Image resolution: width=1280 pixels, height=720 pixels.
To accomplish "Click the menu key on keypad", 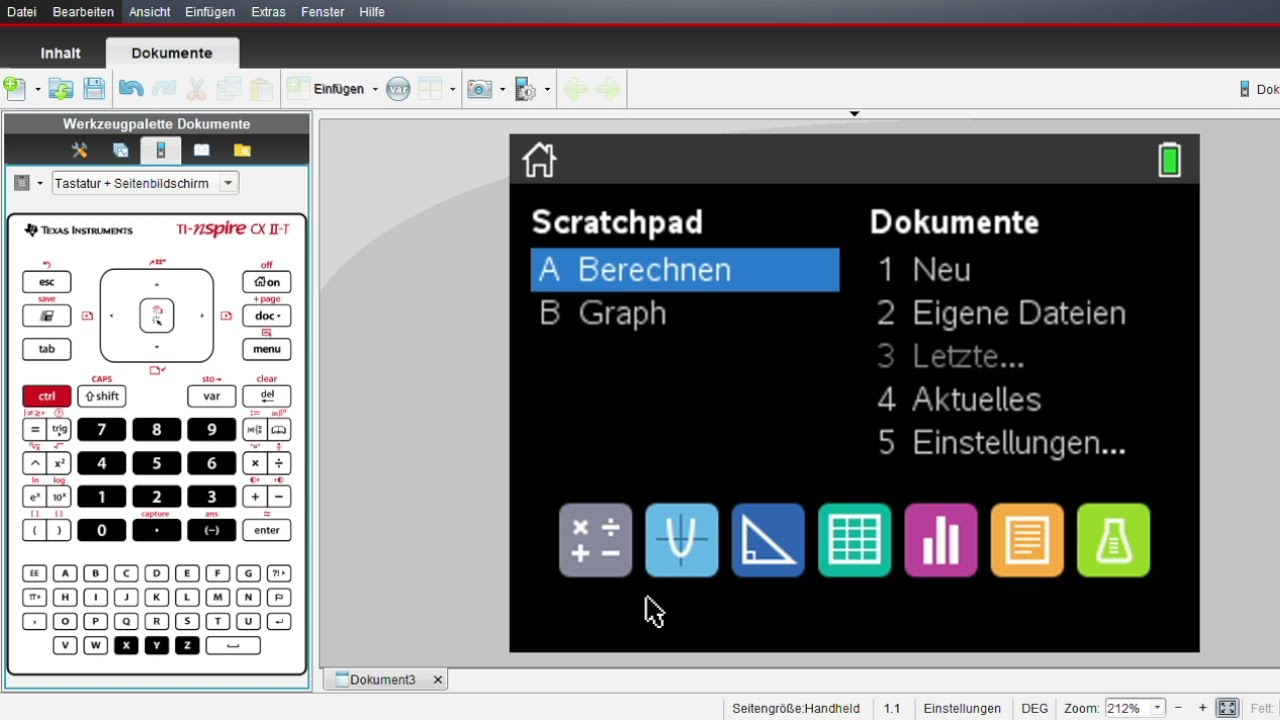I will coord(267,350).
